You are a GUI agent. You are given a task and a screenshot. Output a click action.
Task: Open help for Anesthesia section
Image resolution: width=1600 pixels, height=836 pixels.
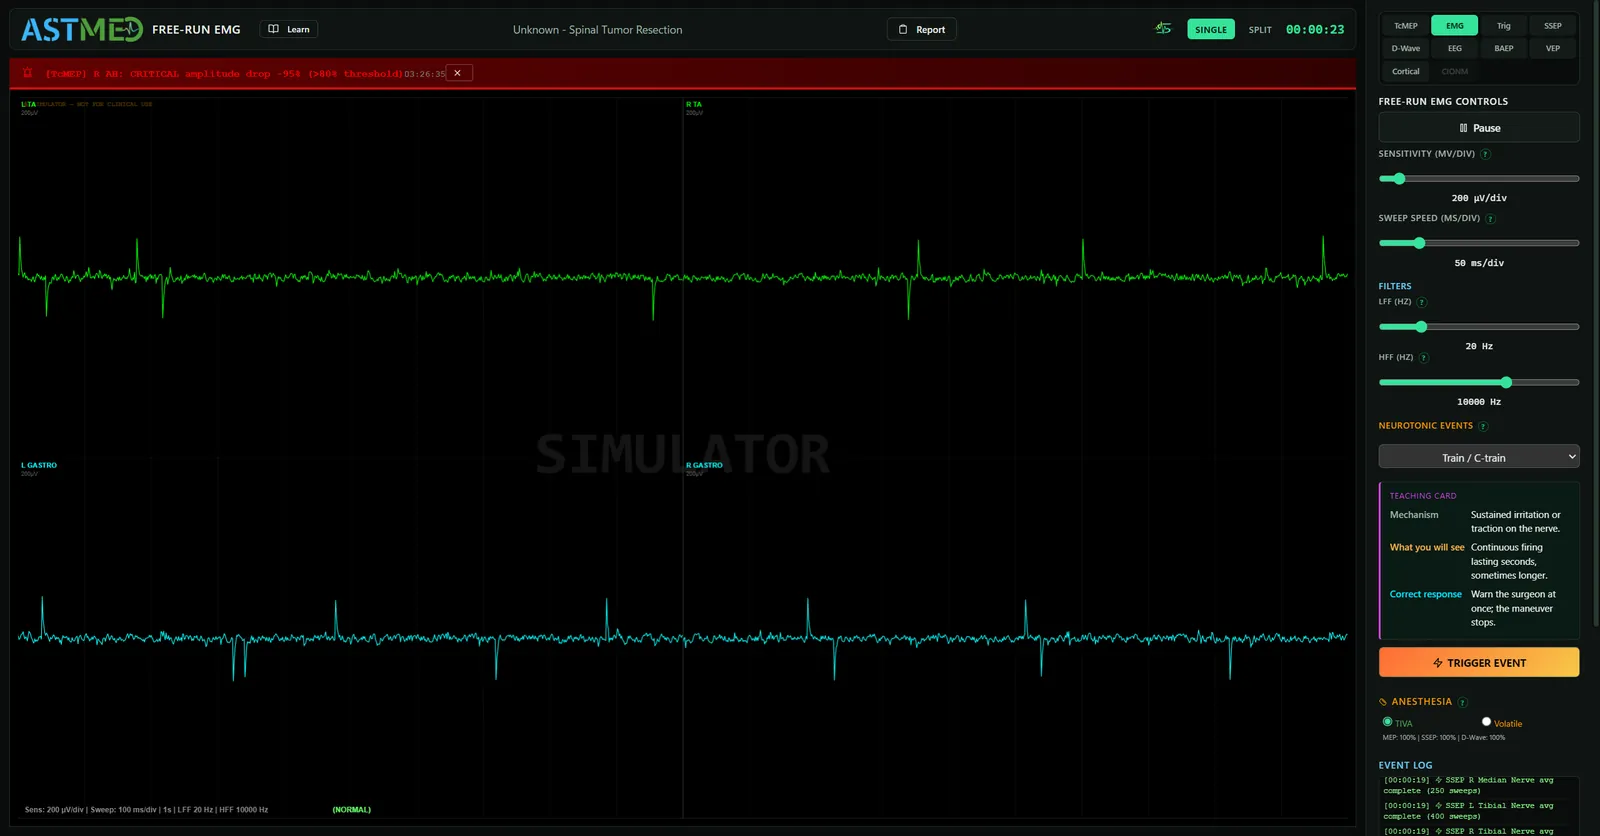pos(1463,702)
